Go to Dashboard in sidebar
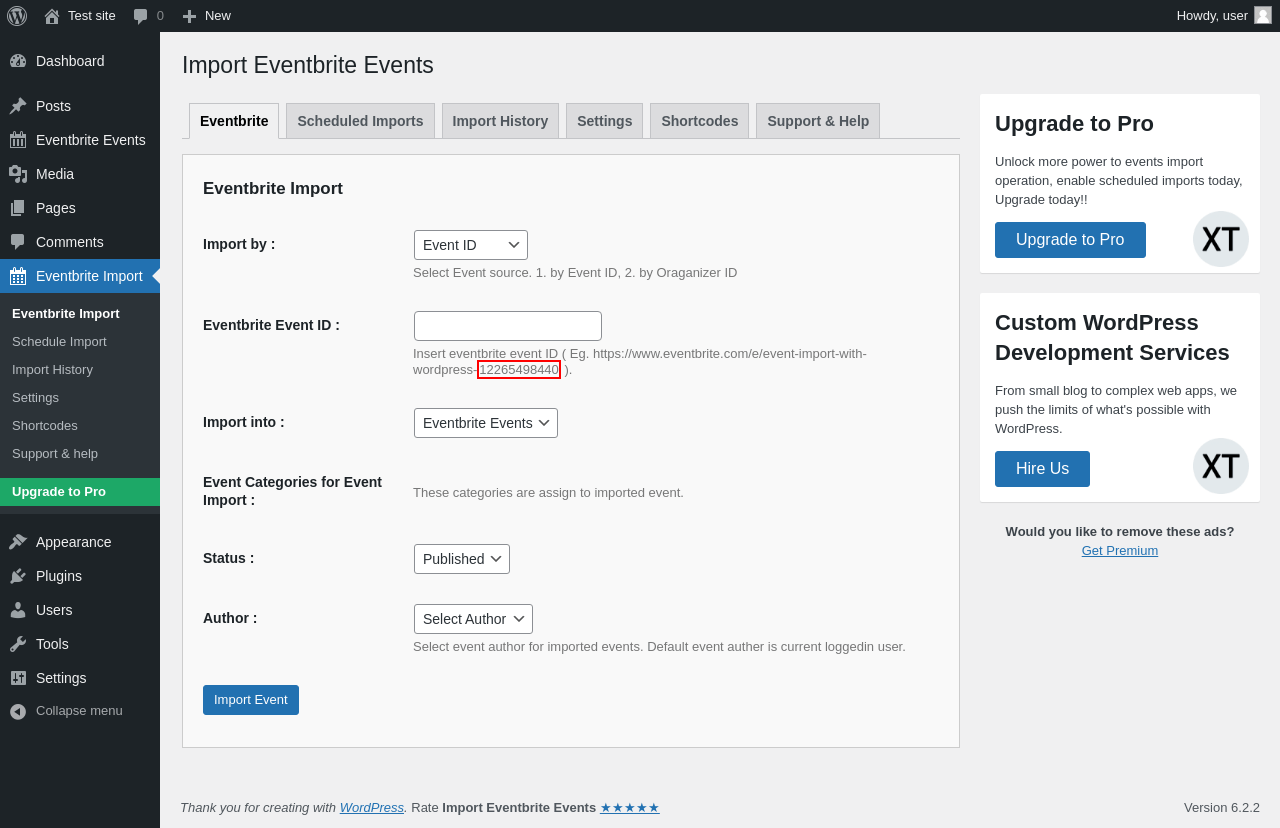 (x=80, y=61)
